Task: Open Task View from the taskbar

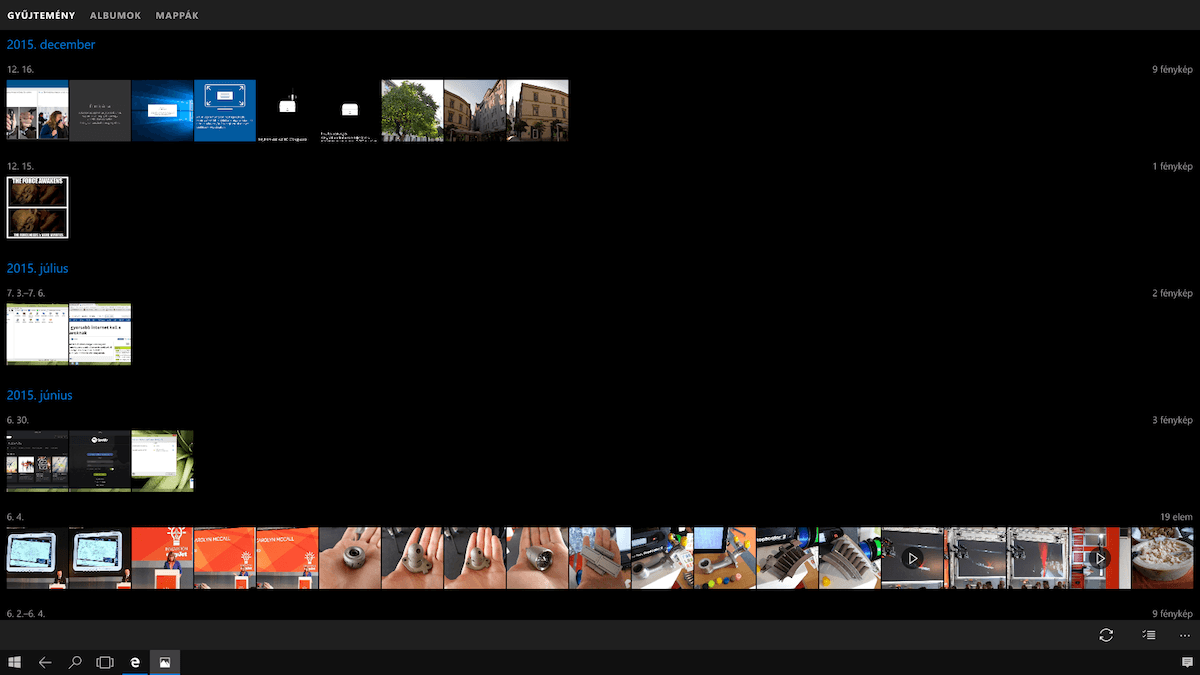Action: pos(104,662)
